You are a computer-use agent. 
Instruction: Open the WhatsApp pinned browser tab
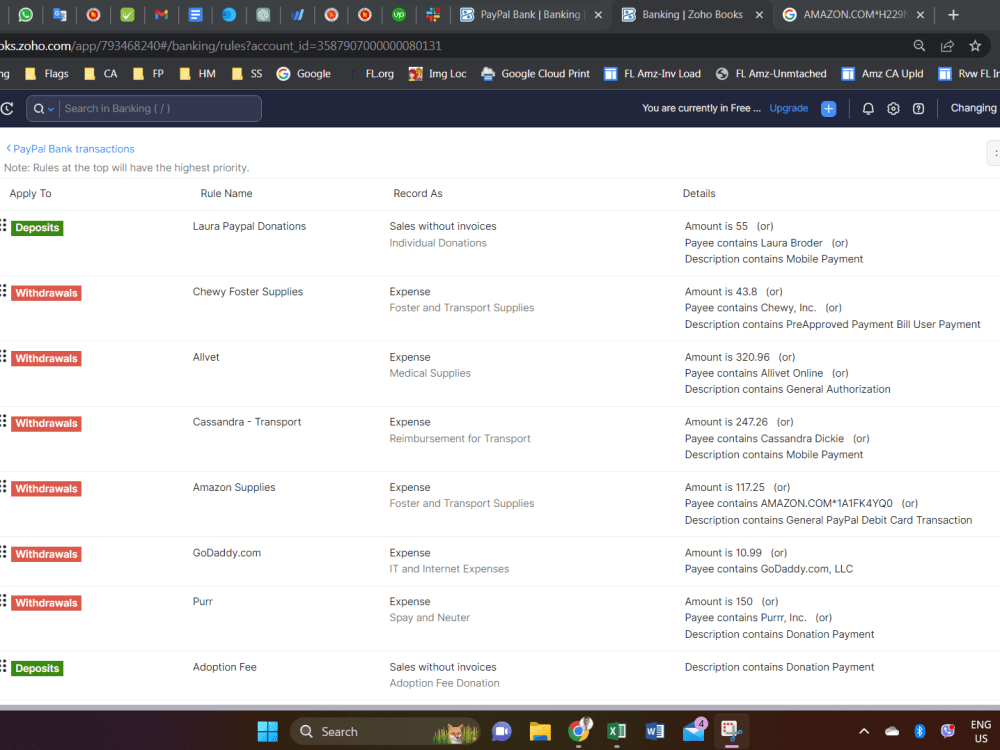[26, 14]
